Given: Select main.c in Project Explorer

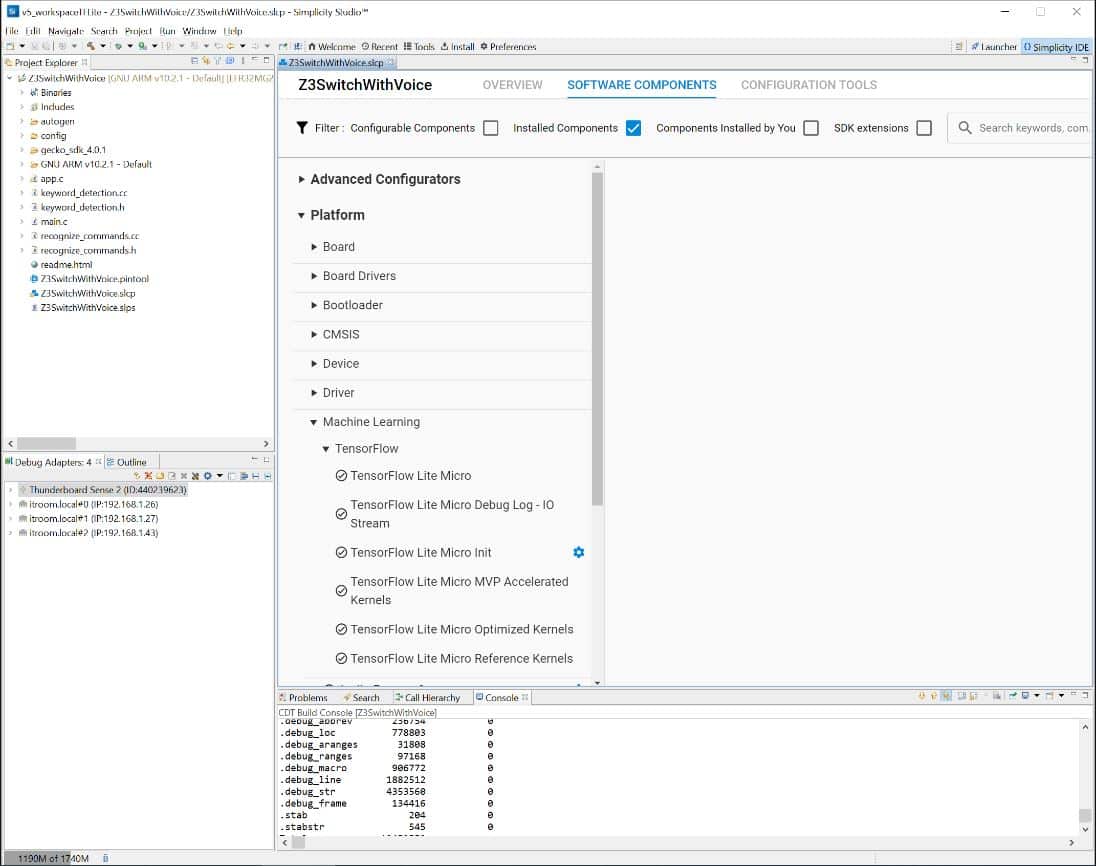Looking at the screenshot, I should click(53, 222).
